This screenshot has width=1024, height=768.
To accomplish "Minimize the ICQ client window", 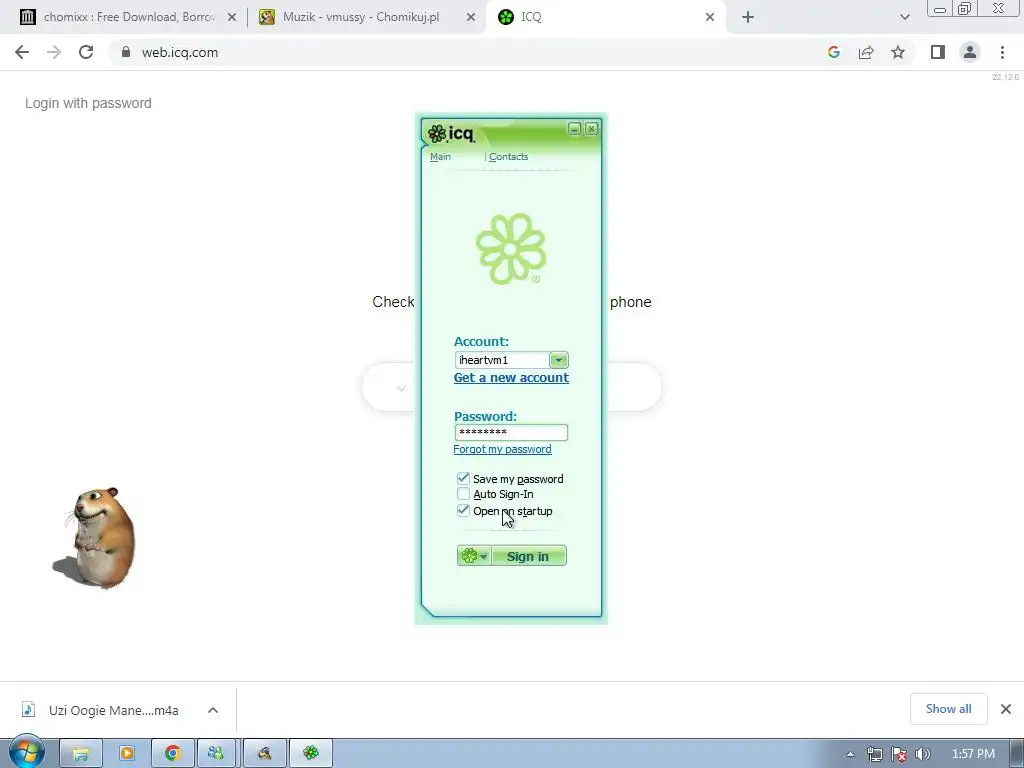I will pyautogui.click(x=574, y=129).
